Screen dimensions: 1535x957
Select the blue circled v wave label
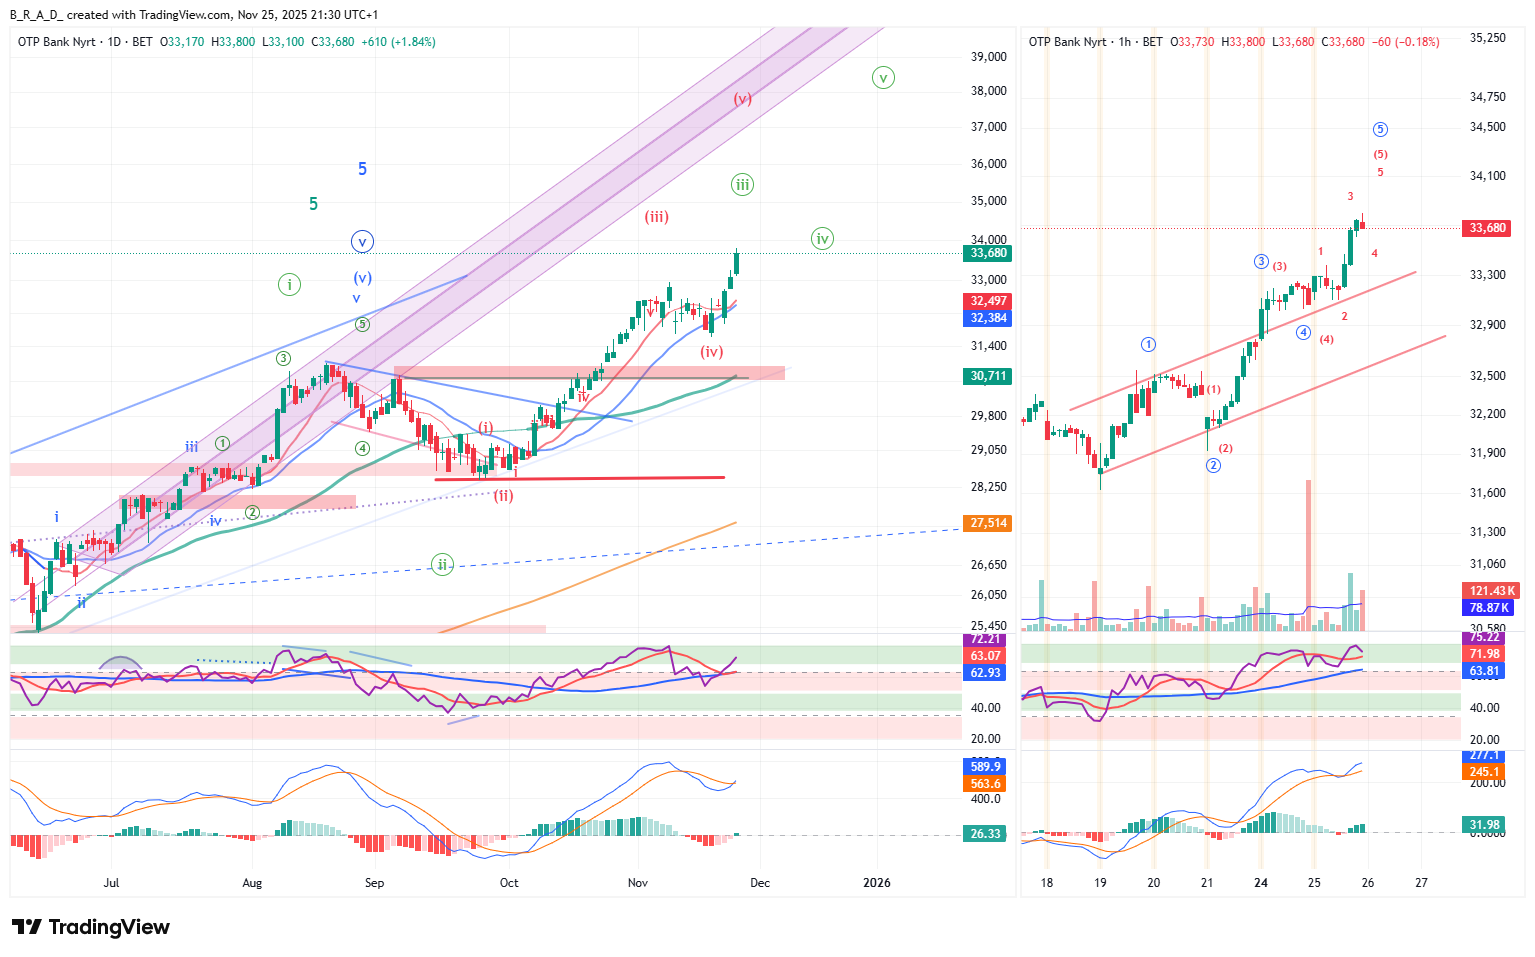tap(362, 241)
